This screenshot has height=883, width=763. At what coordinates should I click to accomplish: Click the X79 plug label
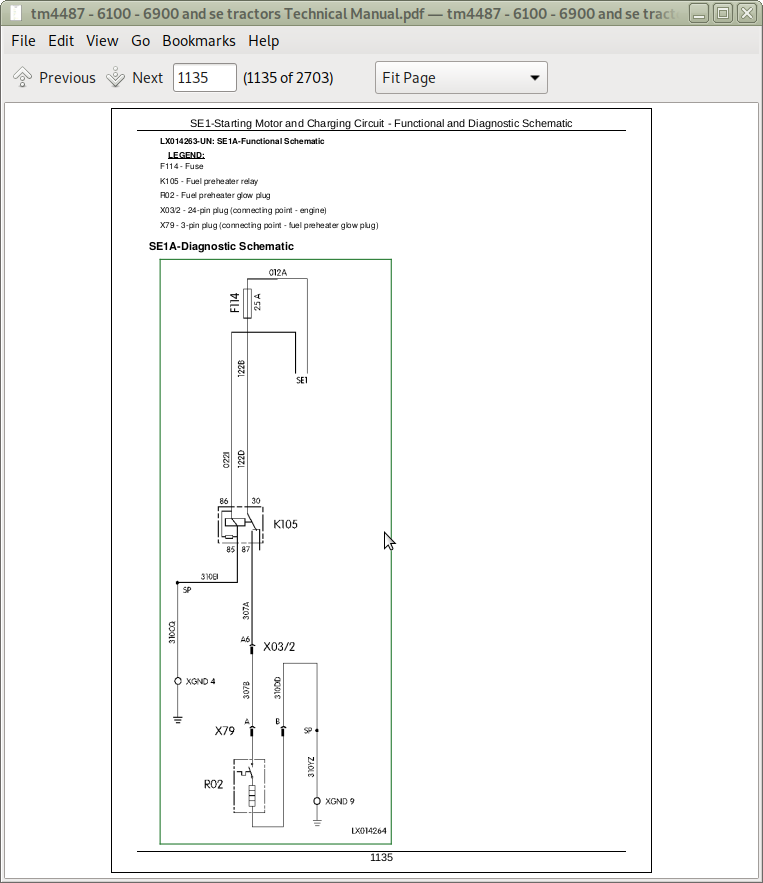click(225, 731)
